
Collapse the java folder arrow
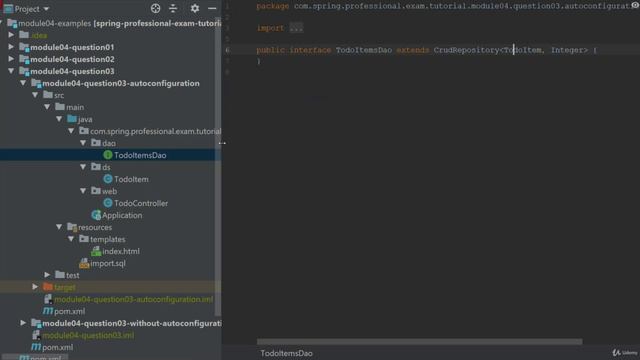coord(59,119)
